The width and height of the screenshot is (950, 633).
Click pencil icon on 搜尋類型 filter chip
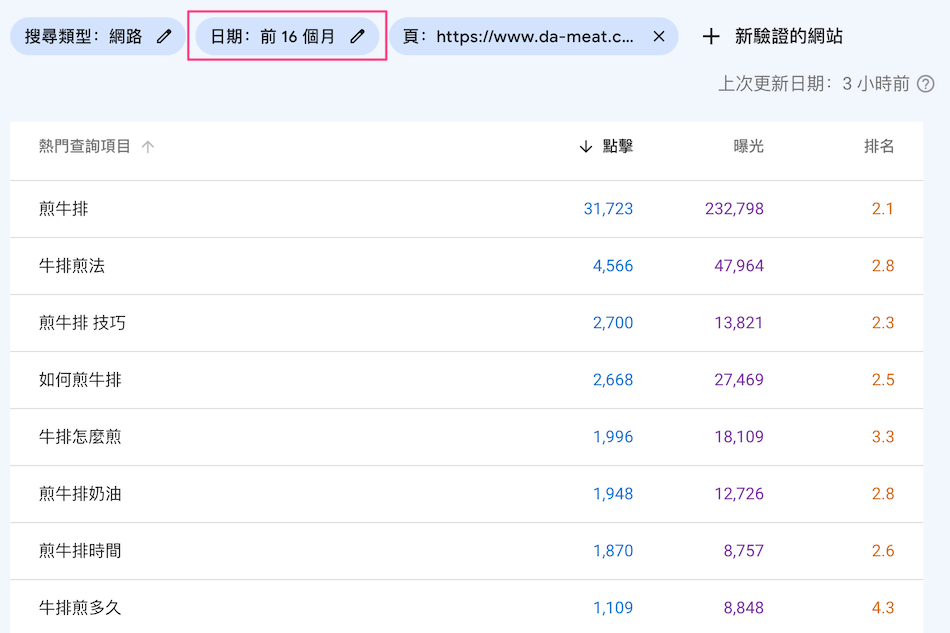[x=164, y=37]
